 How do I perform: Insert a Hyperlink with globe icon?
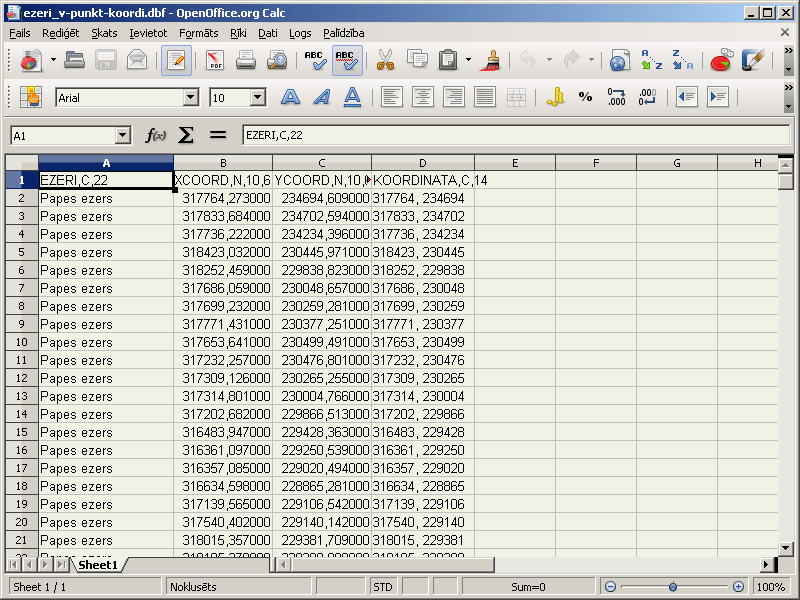pyautogui.click(x=619, y=61)
